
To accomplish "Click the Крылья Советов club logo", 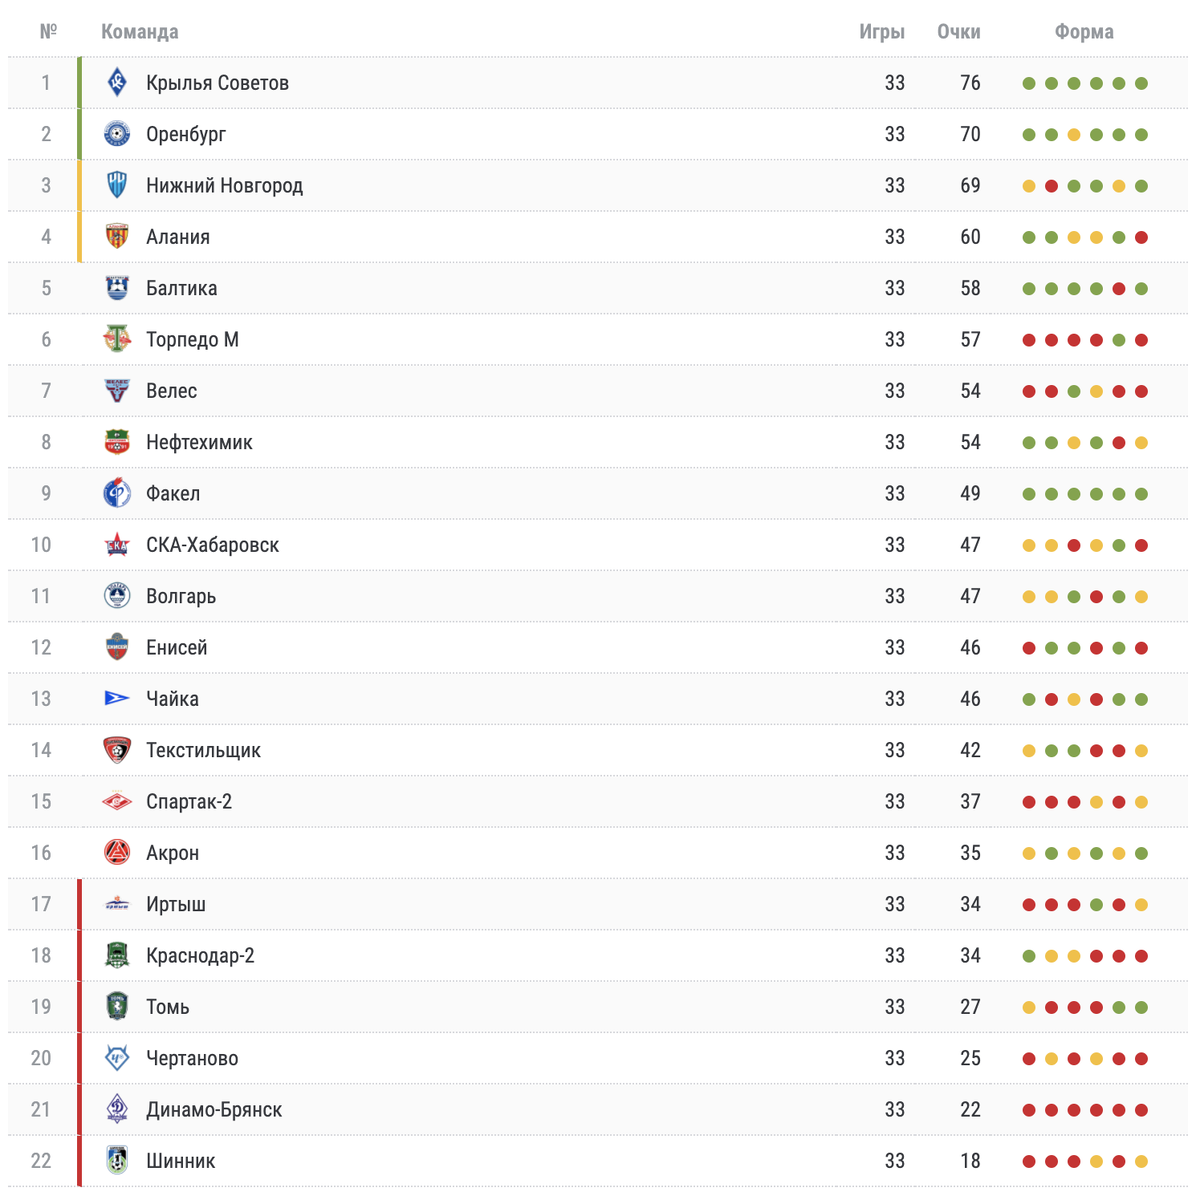I will 117,83.
